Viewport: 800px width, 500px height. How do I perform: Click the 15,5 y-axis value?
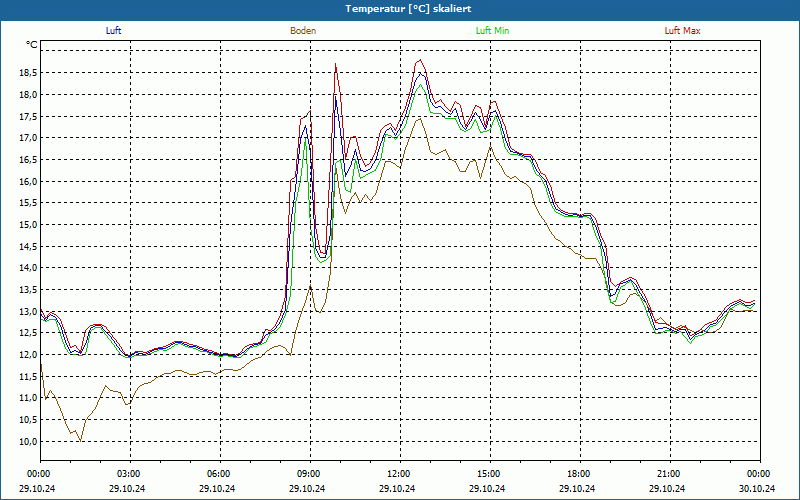[x=28, y=203]
